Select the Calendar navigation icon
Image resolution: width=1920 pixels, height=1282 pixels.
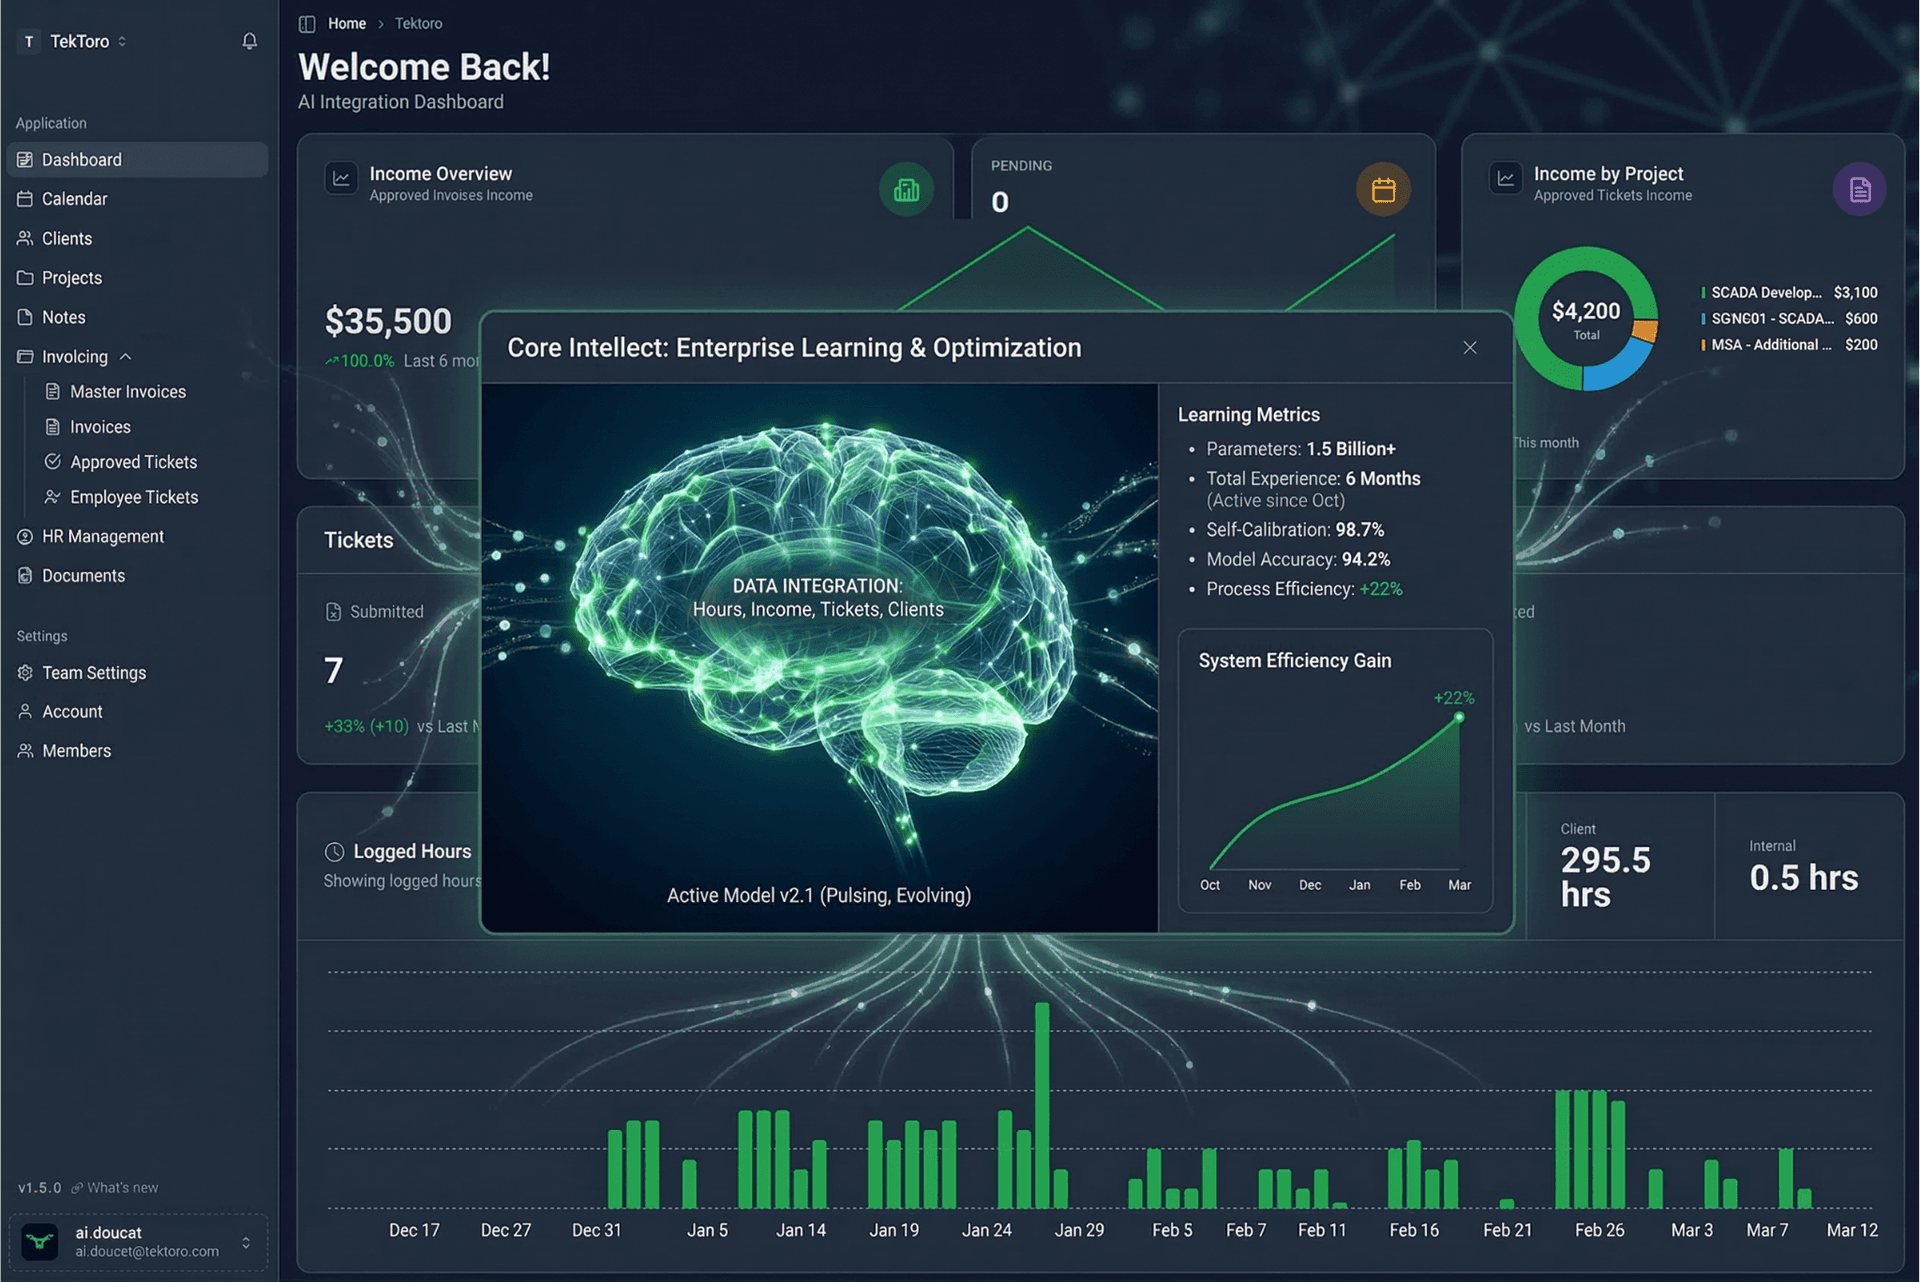[x=25, y=198]
